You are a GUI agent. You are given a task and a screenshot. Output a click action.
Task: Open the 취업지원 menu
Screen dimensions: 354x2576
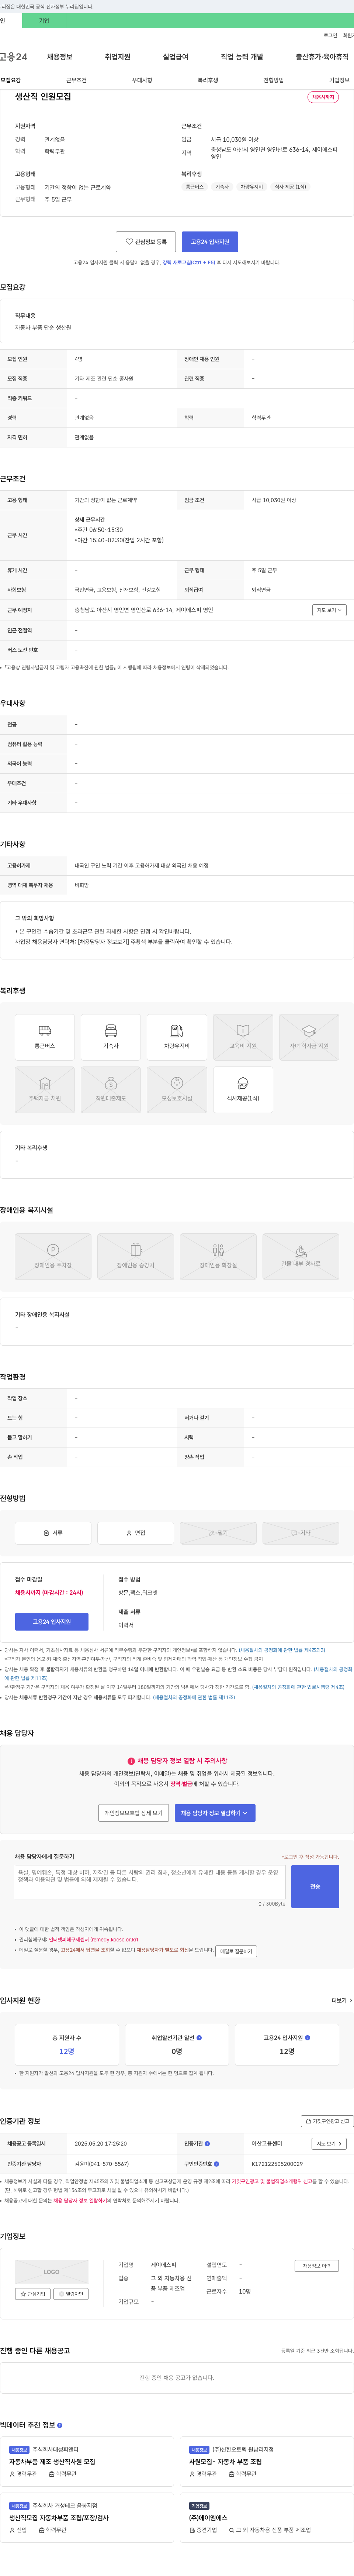pos(118,57)
